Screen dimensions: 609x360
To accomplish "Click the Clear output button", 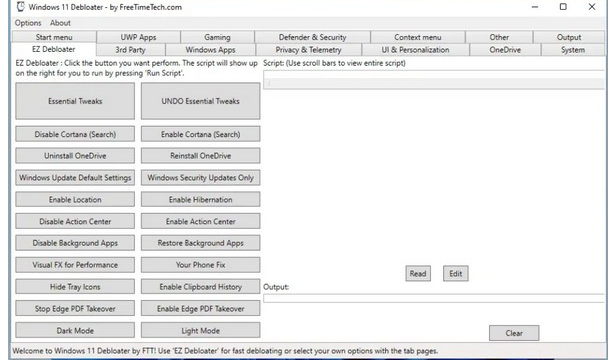I will 514,333.
